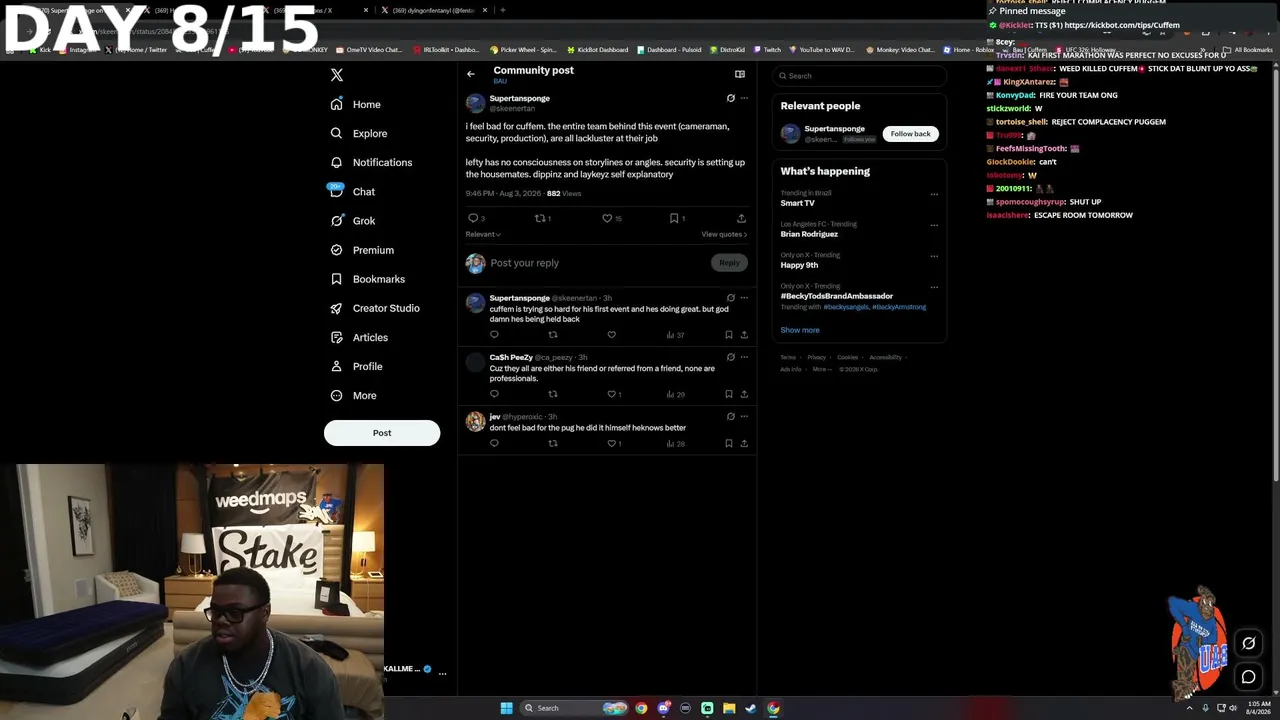Open more options for Happy 9th trend
The width and height of the screenshot is (1280, 720).
pos(934,256)
